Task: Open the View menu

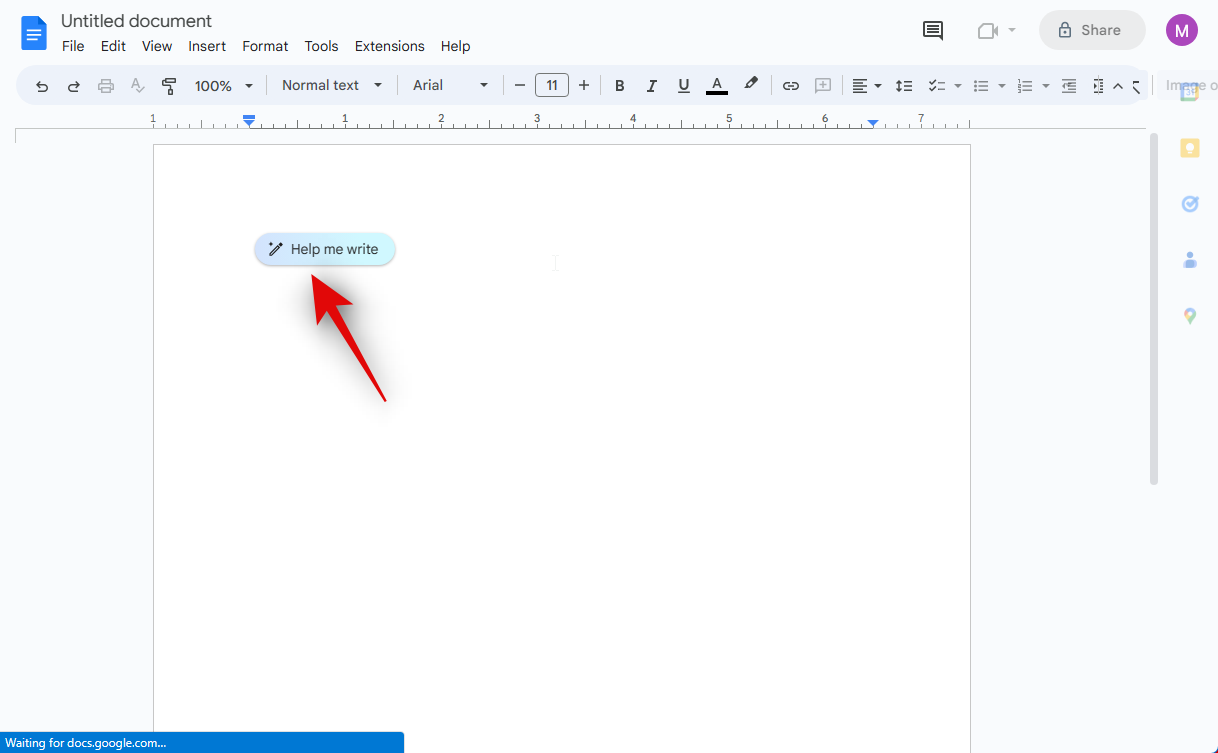Action: [x=157, y=46]
